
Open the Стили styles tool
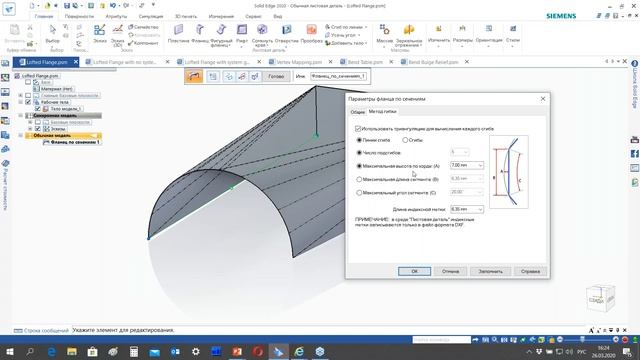point(513,35)
